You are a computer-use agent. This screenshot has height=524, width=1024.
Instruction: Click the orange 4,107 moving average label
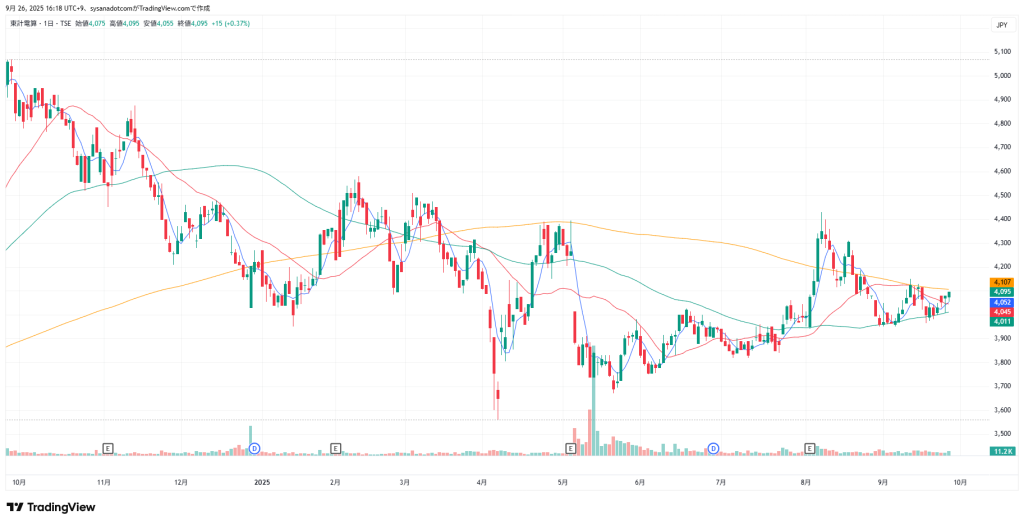tap(1001, 282)
